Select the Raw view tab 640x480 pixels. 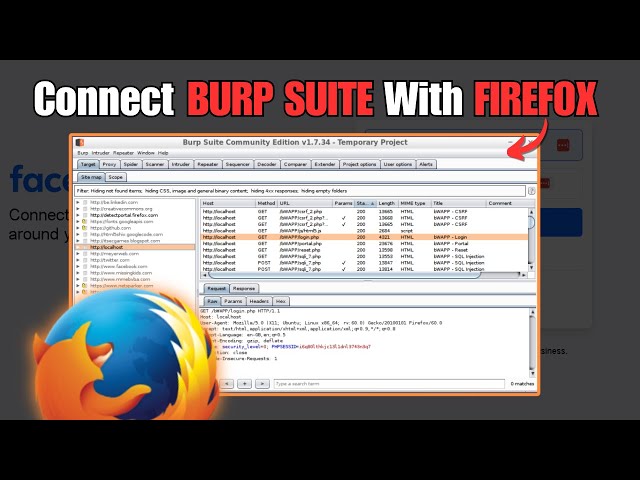coord(212,301)
